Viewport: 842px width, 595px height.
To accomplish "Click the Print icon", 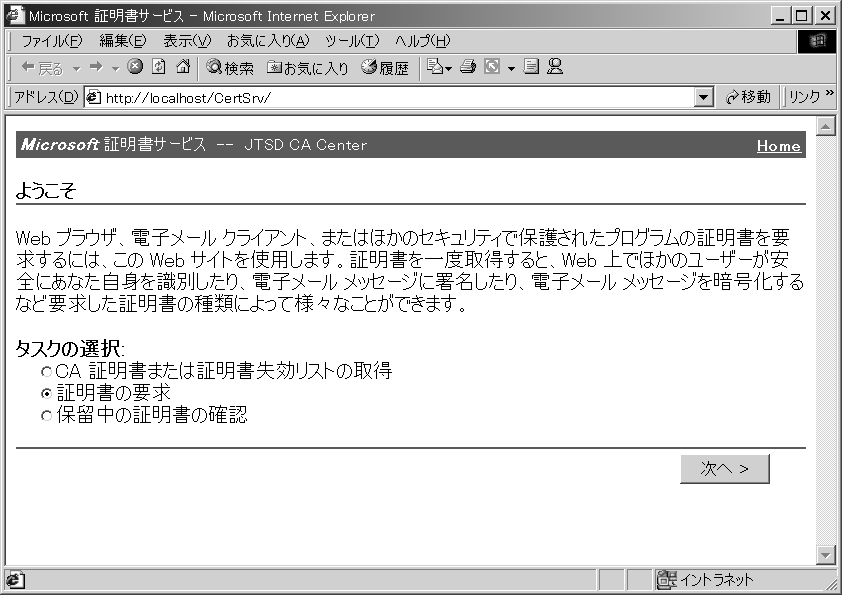I will (468, 67).
